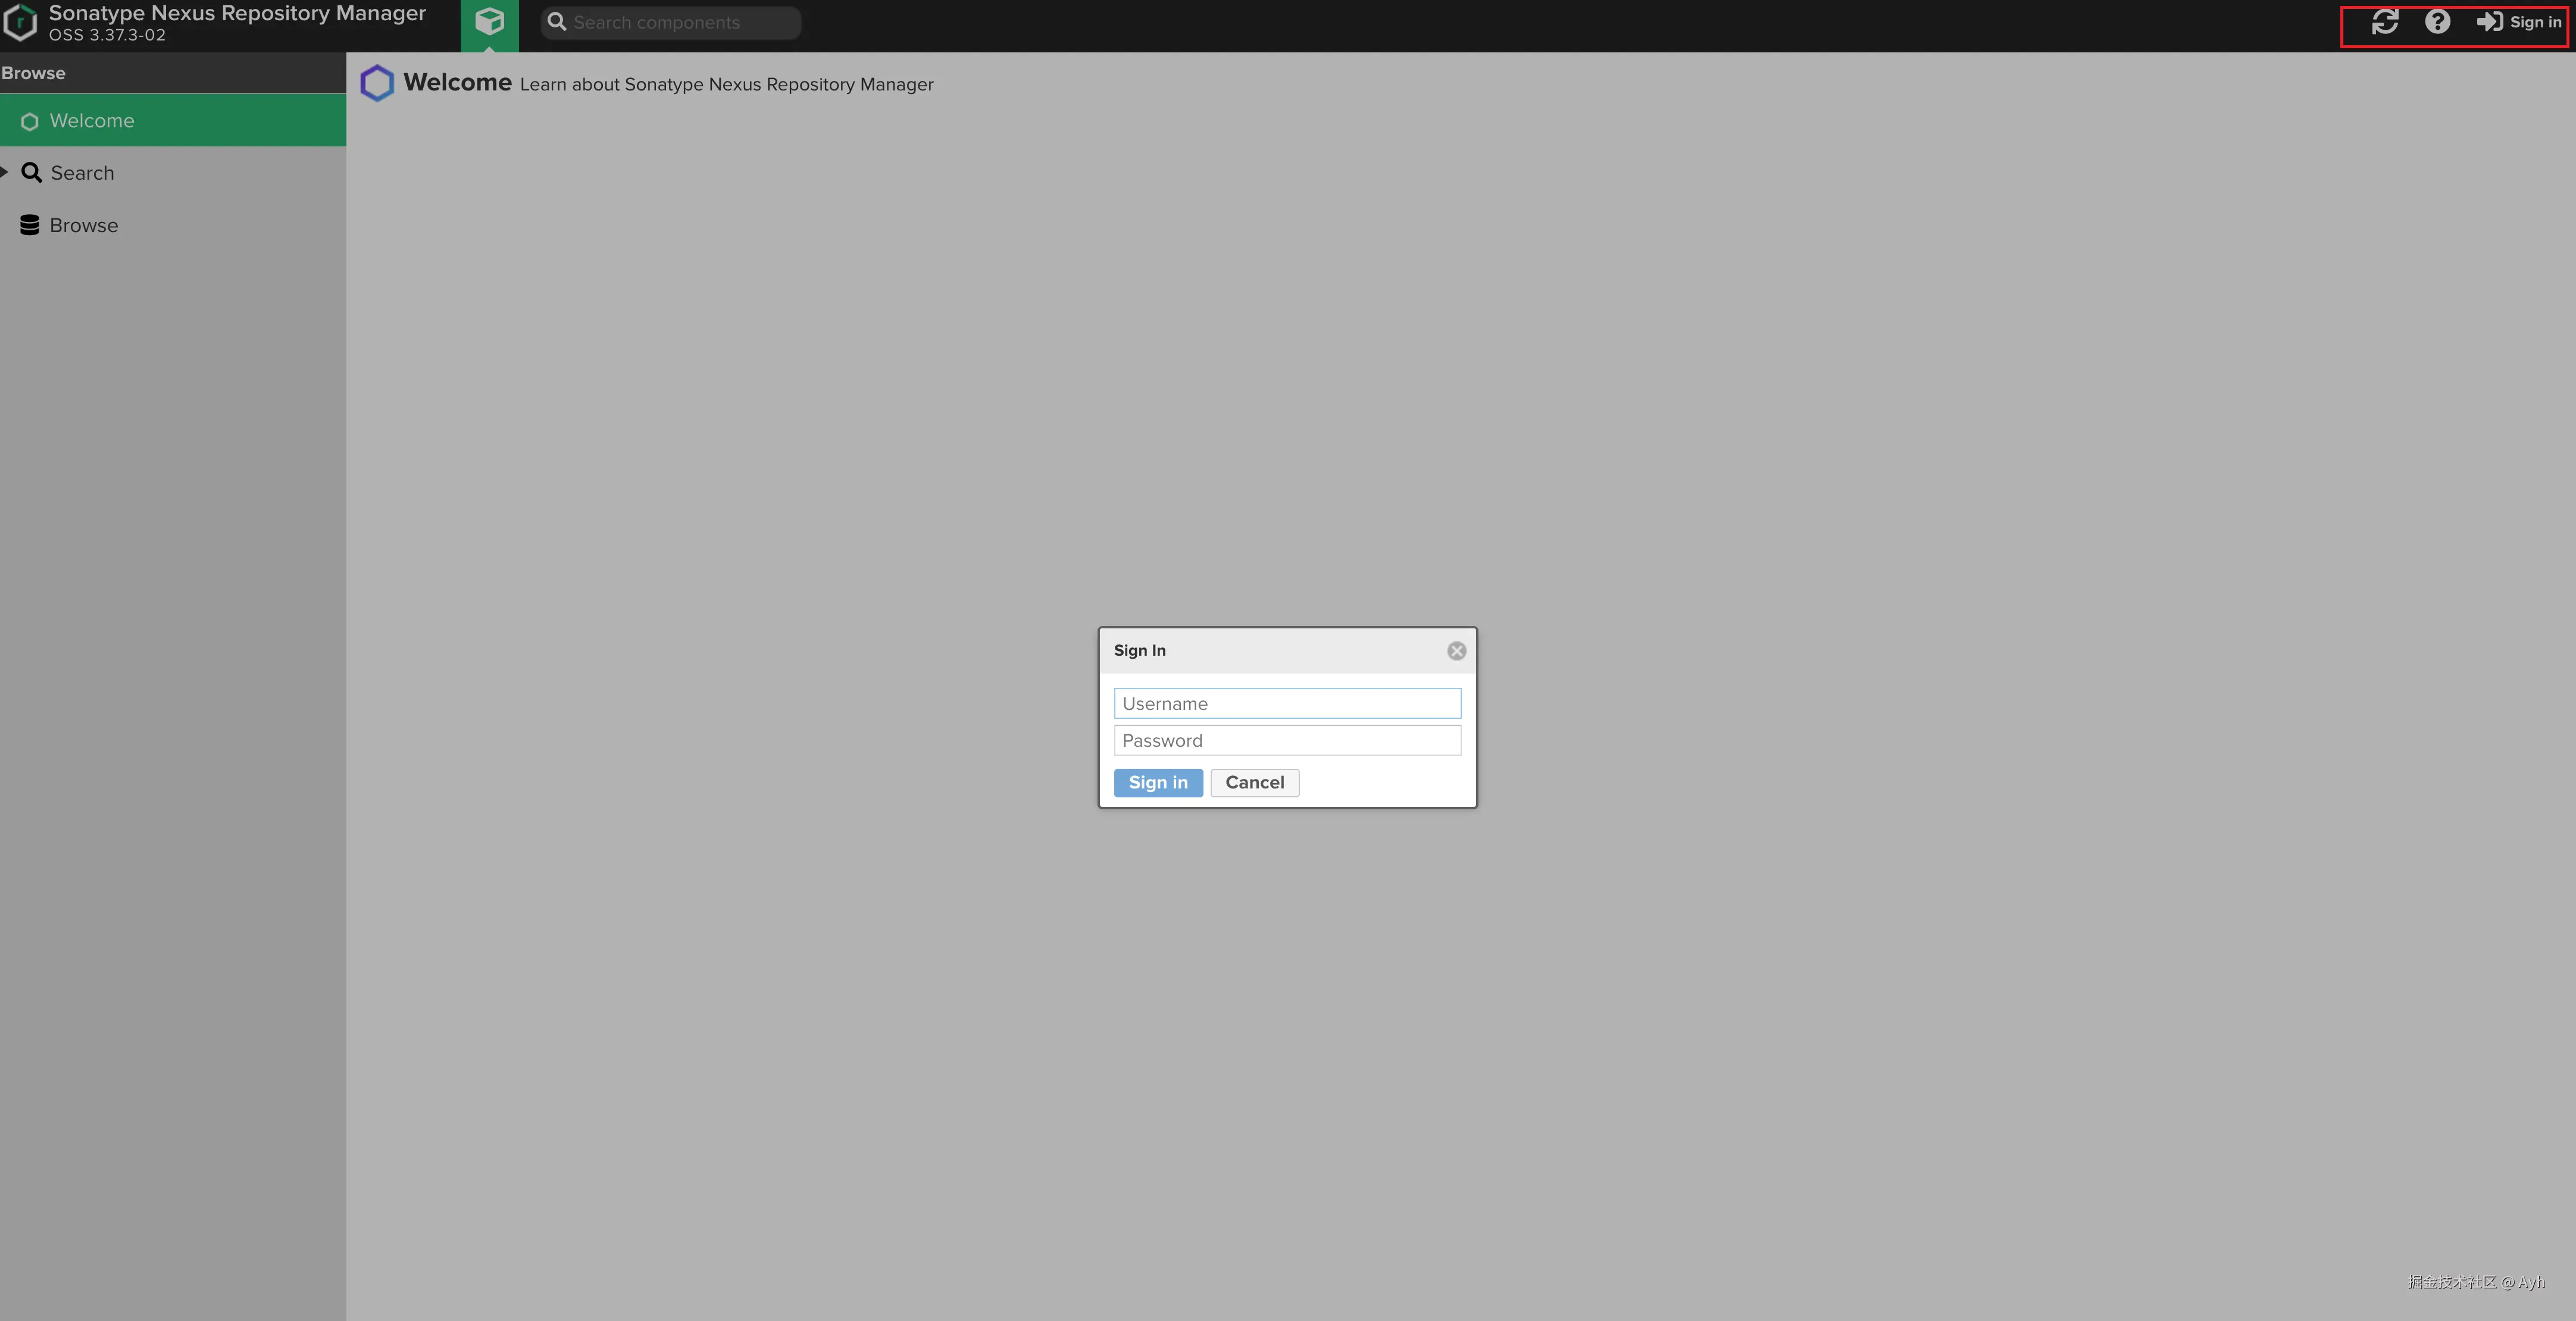
Task: Focus the Password field
Action: point(1287,741)
